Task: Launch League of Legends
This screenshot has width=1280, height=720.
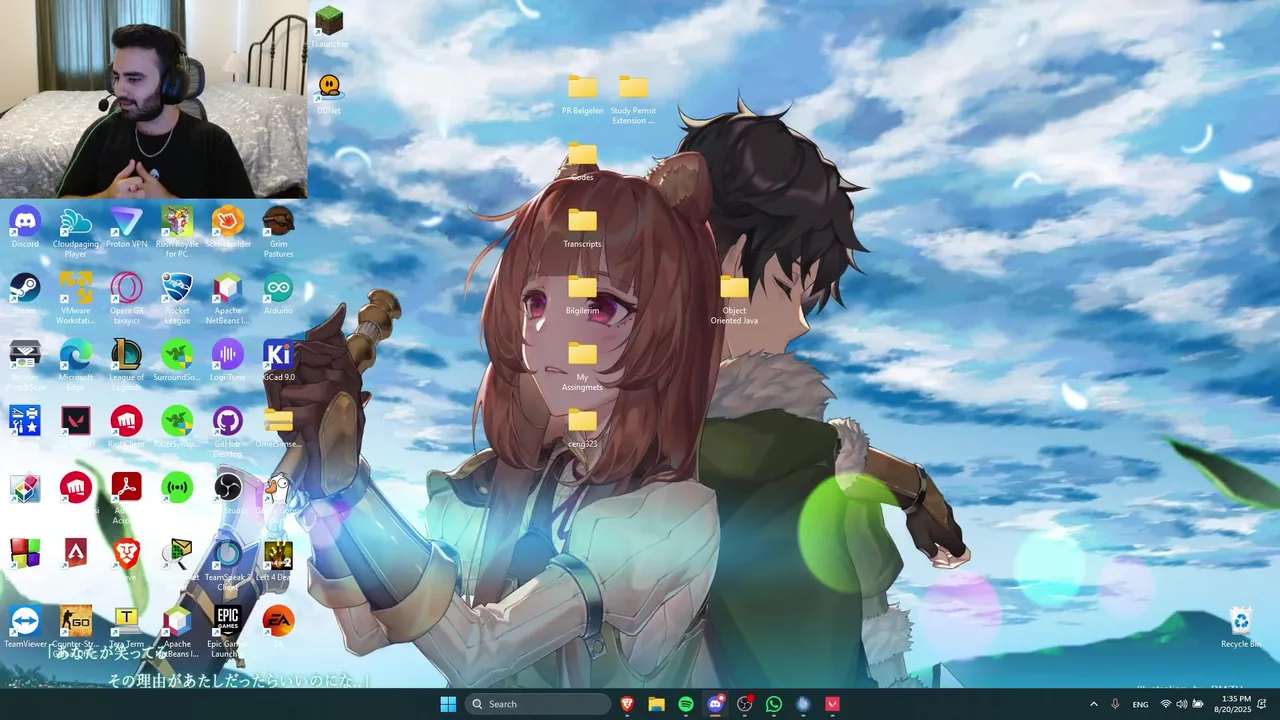Action: pyautogui.click(x=127, y=365)
